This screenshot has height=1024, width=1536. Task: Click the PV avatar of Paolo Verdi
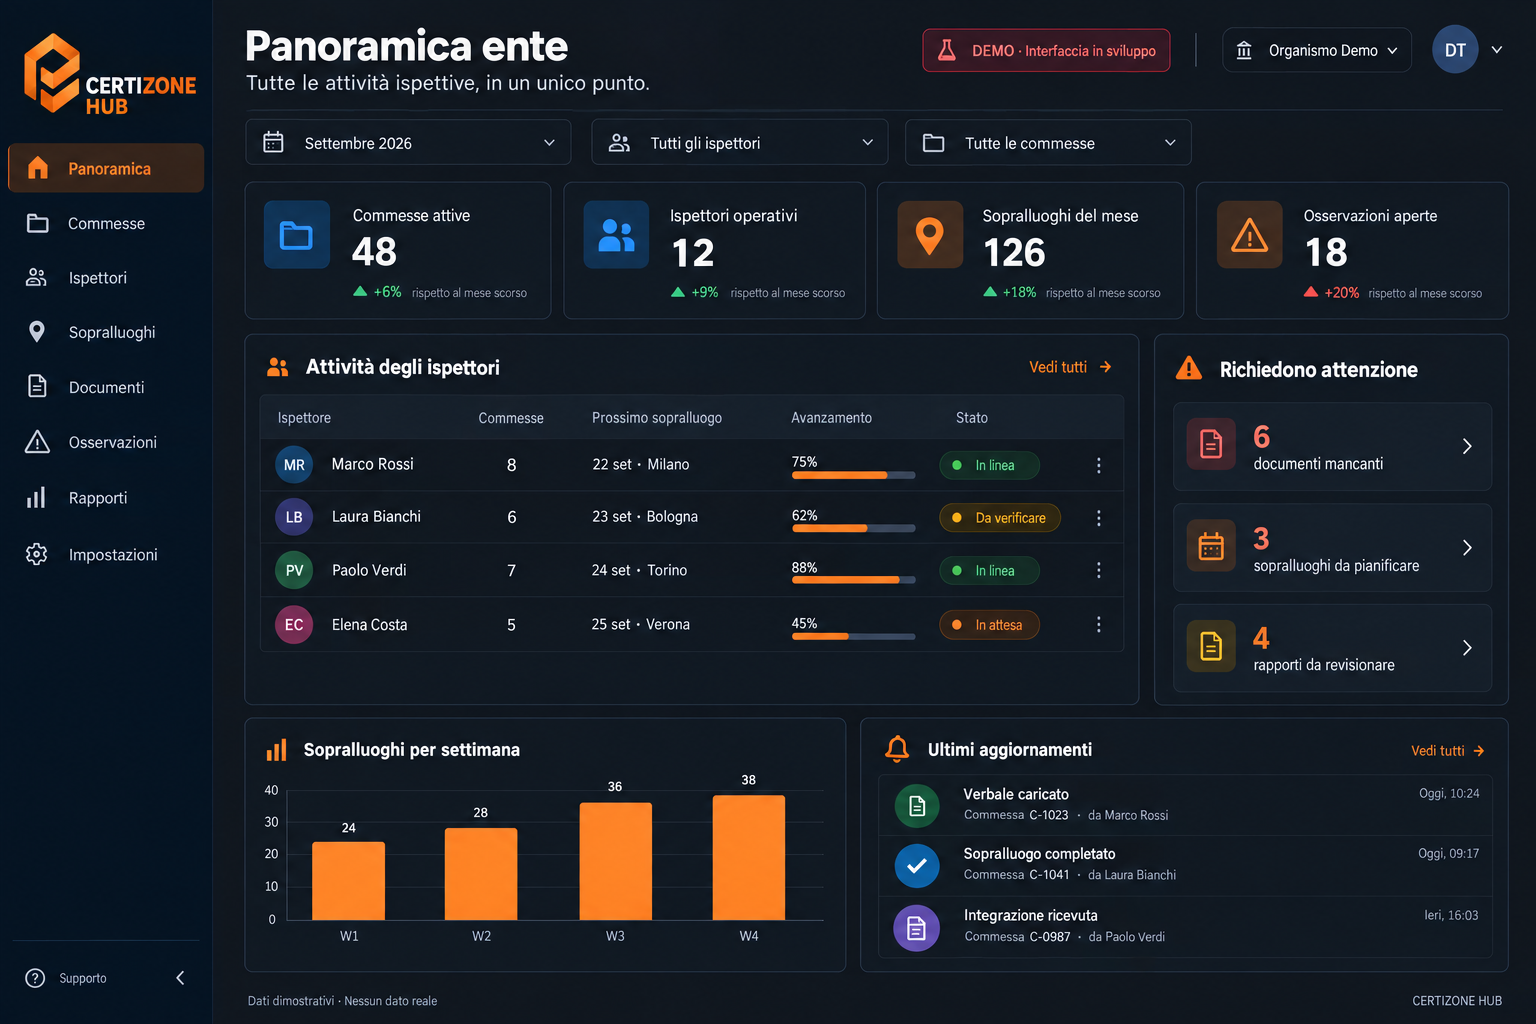294,570
